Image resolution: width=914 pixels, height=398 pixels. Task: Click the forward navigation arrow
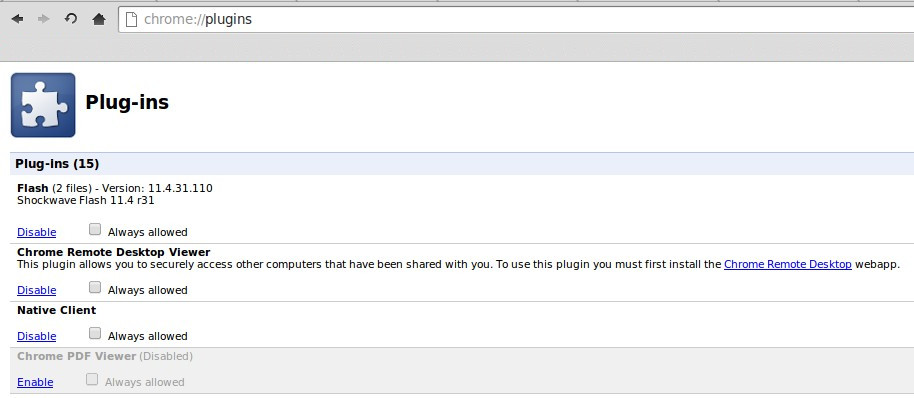coord(44,19)
